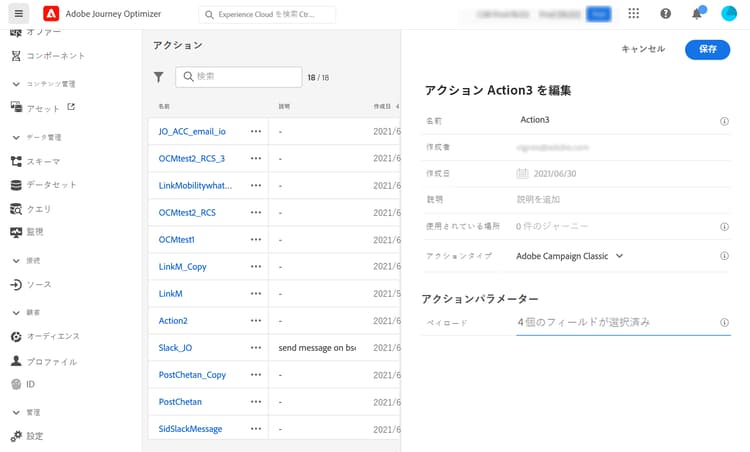Click the 設定 gear icon
750x452 pixels.
pyautogui.click(x=16, y=436)
